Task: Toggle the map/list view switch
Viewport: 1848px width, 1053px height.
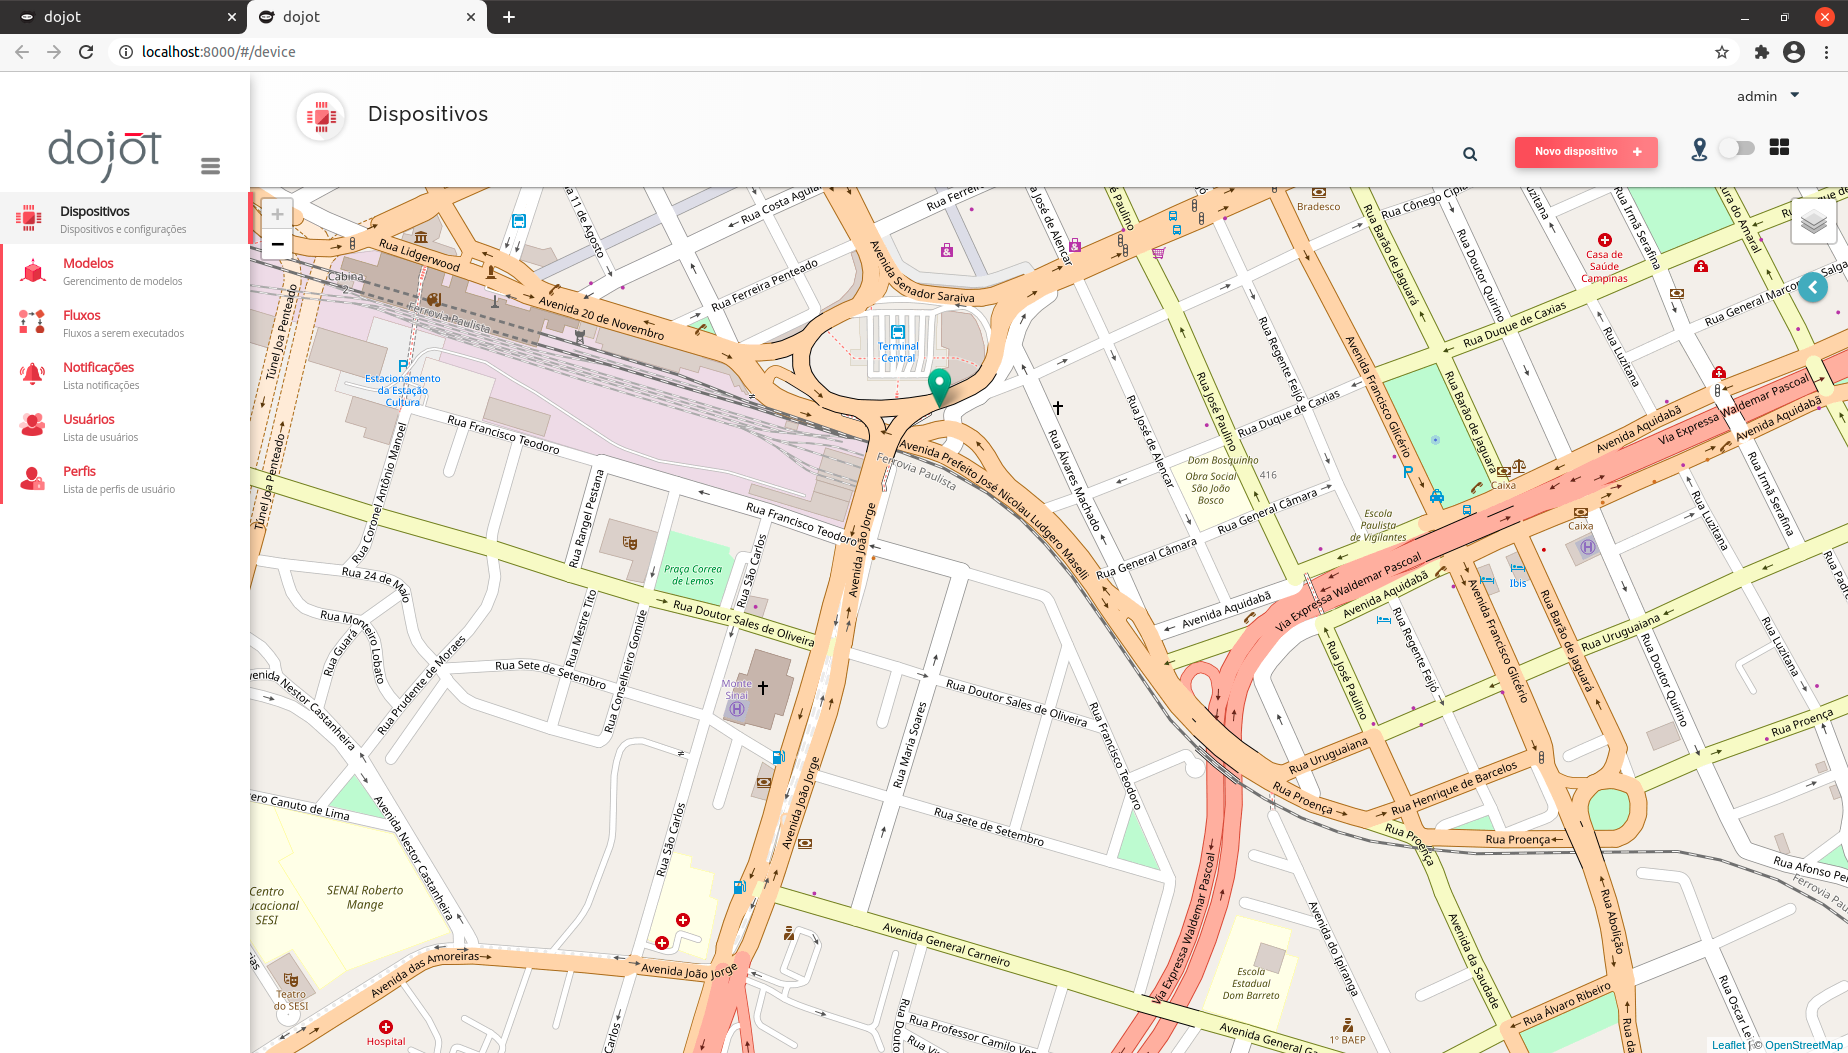Action: click(1737, 148)
